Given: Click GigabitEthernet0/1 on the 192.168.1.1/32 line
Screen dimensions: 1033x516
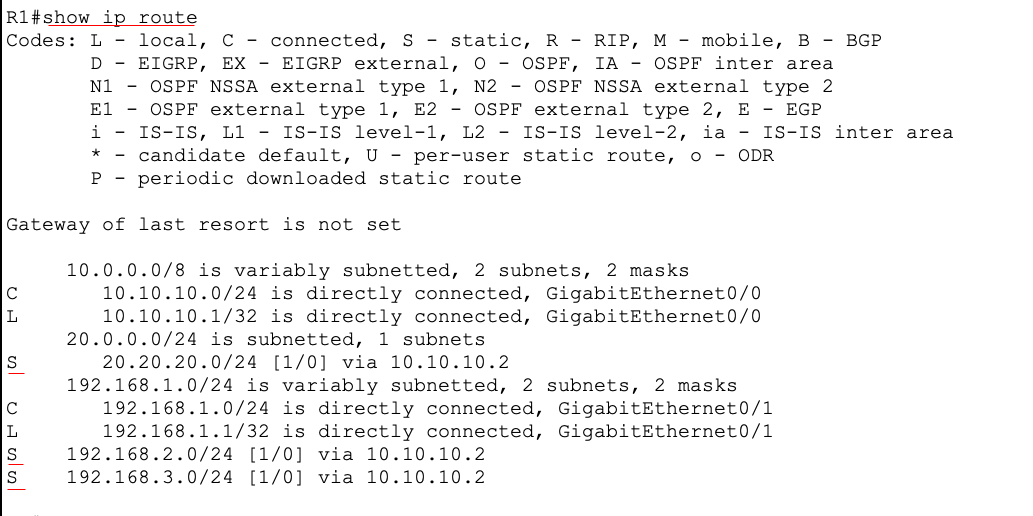Looking at the screenshot, I should (x=665, y=432).
